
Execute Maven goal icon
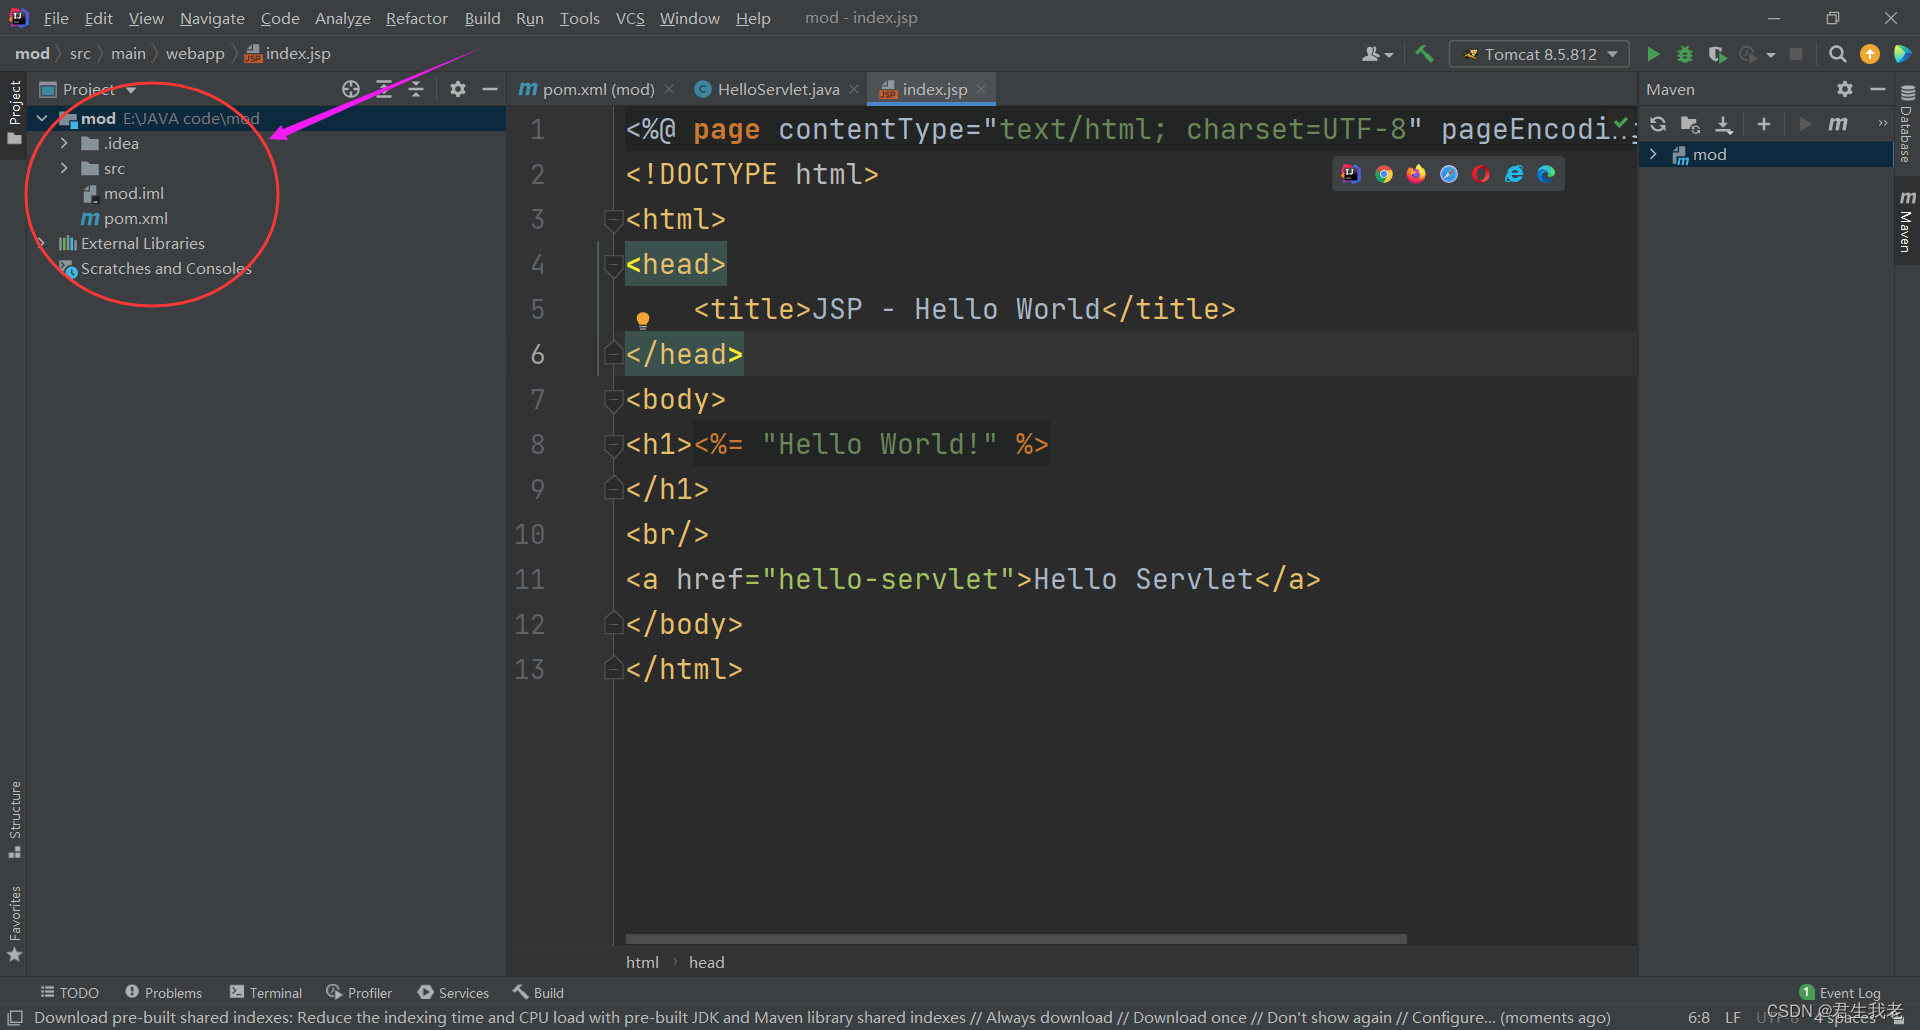click(1838, 124)
